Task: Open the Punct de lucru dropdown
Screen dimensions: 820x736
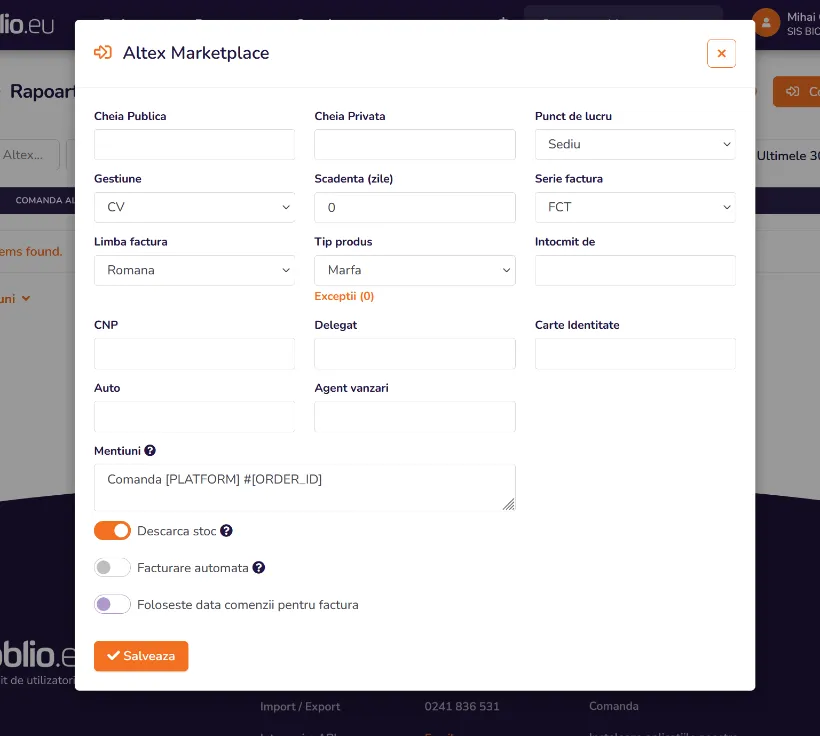Action: click(635, 144)
